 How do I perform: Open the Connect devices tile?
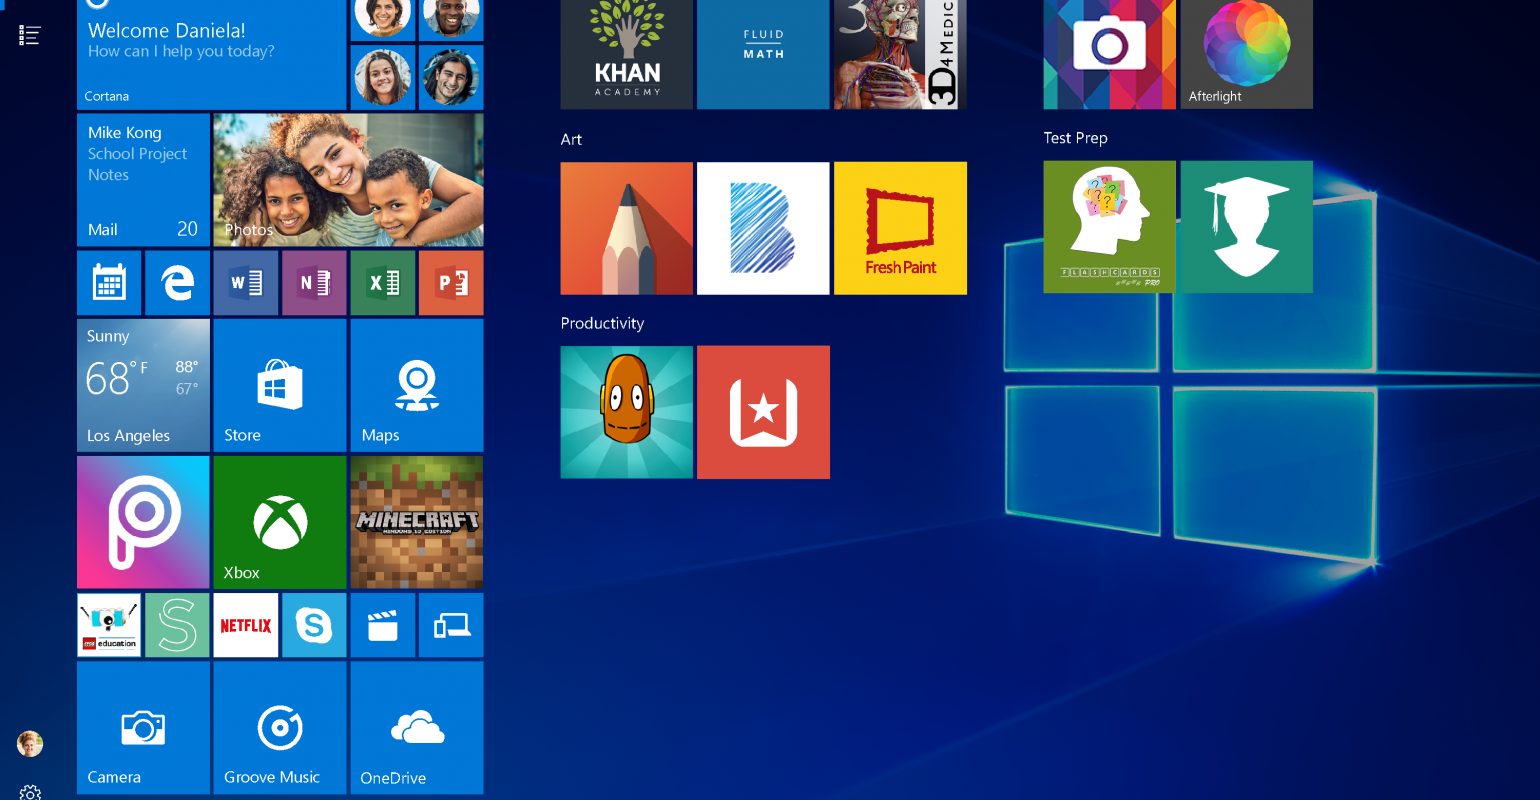coord(451,625)
